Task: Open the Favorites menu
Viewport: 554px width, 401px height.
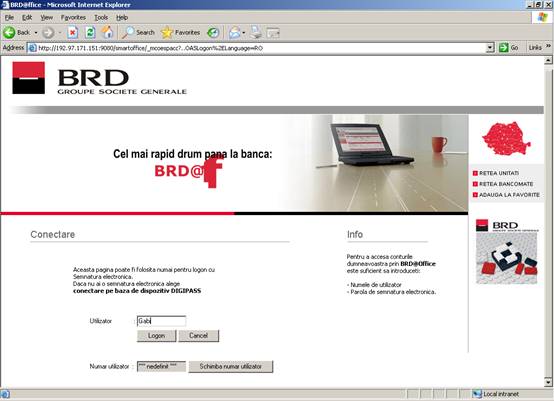Action: click(73, 17)
